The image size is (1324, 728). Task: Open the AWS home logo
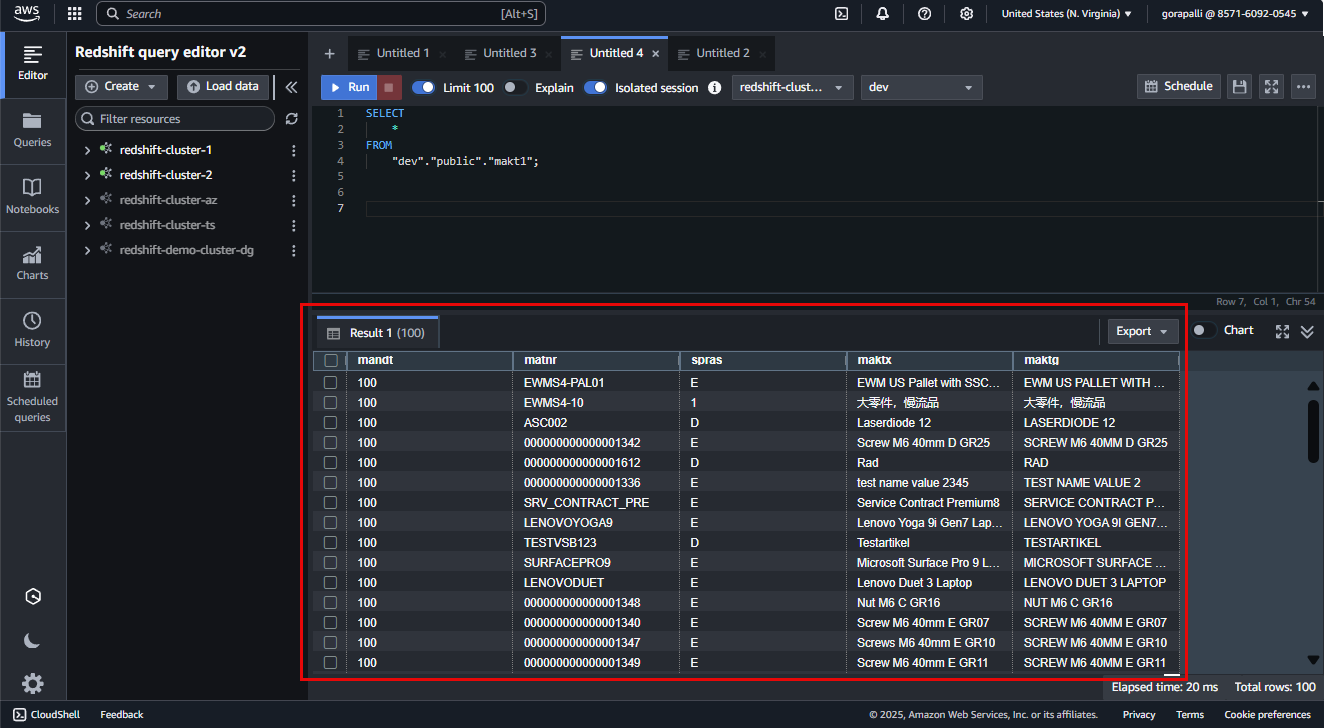26,14
